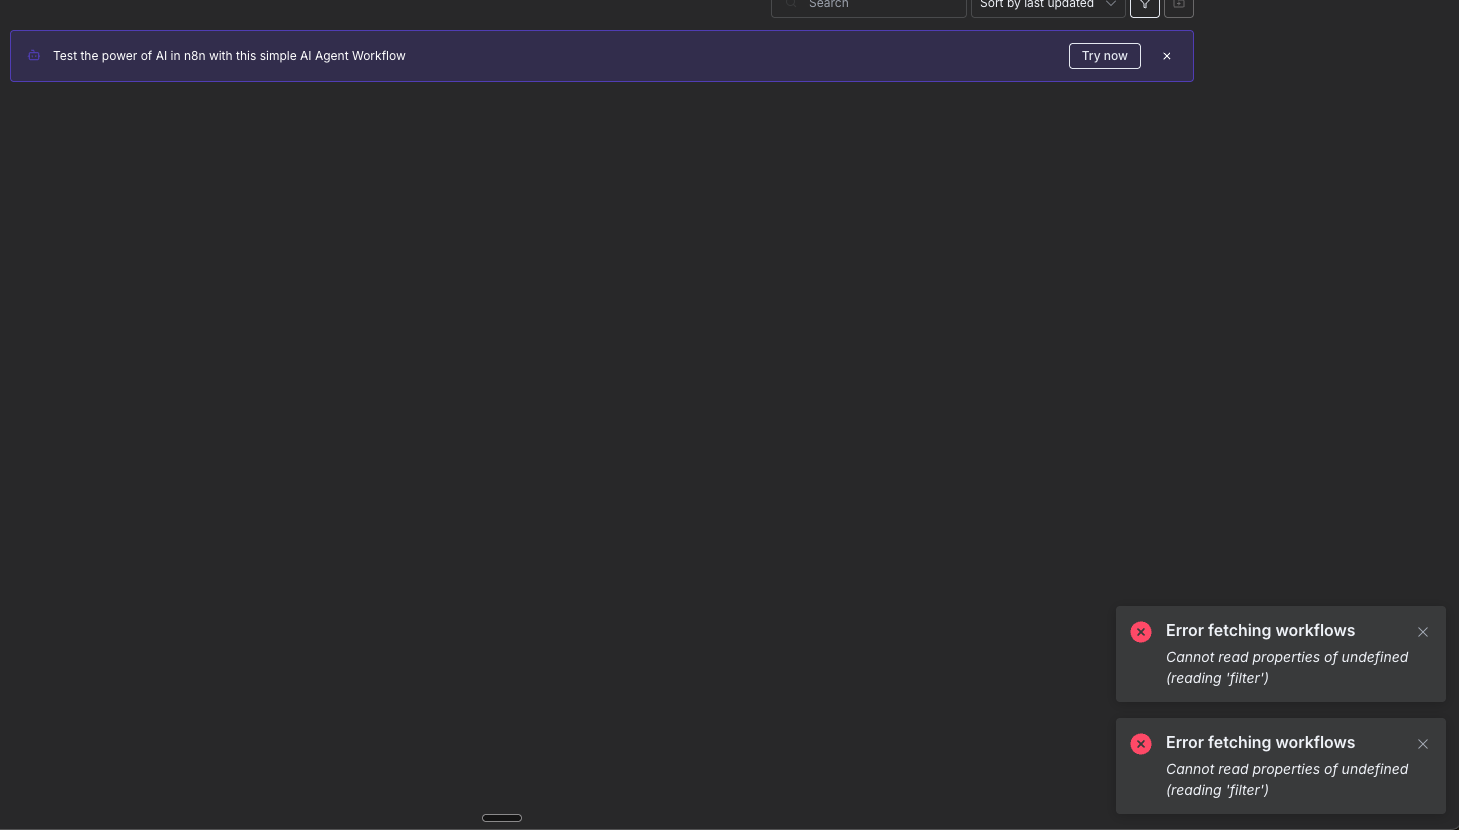Click the error text about undefined 'filter'

click(x=1287, y=667)
